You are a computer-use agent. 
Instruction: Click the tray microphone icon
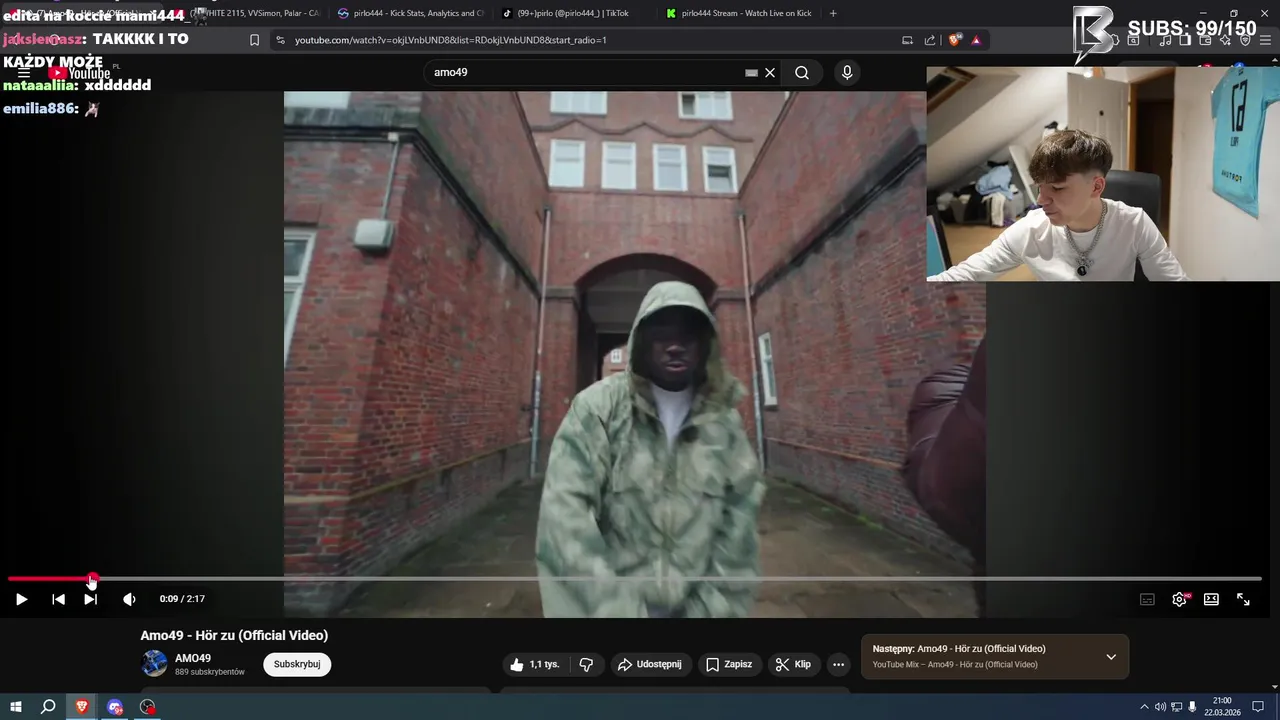pyautogui.click(x=1192, y=707)
